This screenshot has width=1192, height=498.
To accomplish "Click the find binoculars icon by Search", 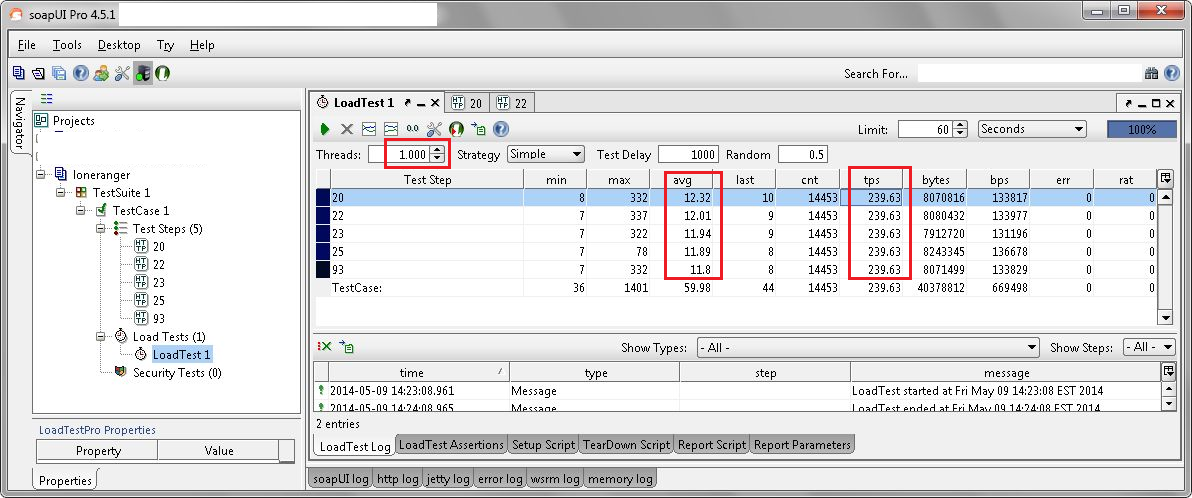I will tap(1151, 74).
